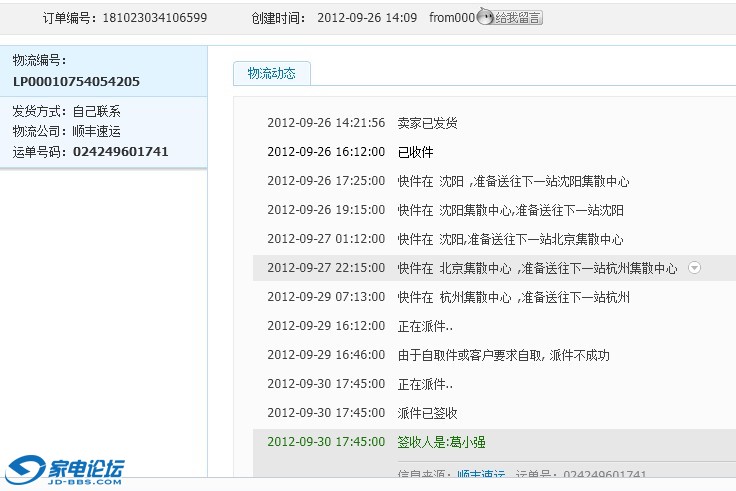The width and height of the screenshot is (736, 491).
Task: Expand the dropdown arrow on 北京集散中心 row
Action: (x=694, y=268)
